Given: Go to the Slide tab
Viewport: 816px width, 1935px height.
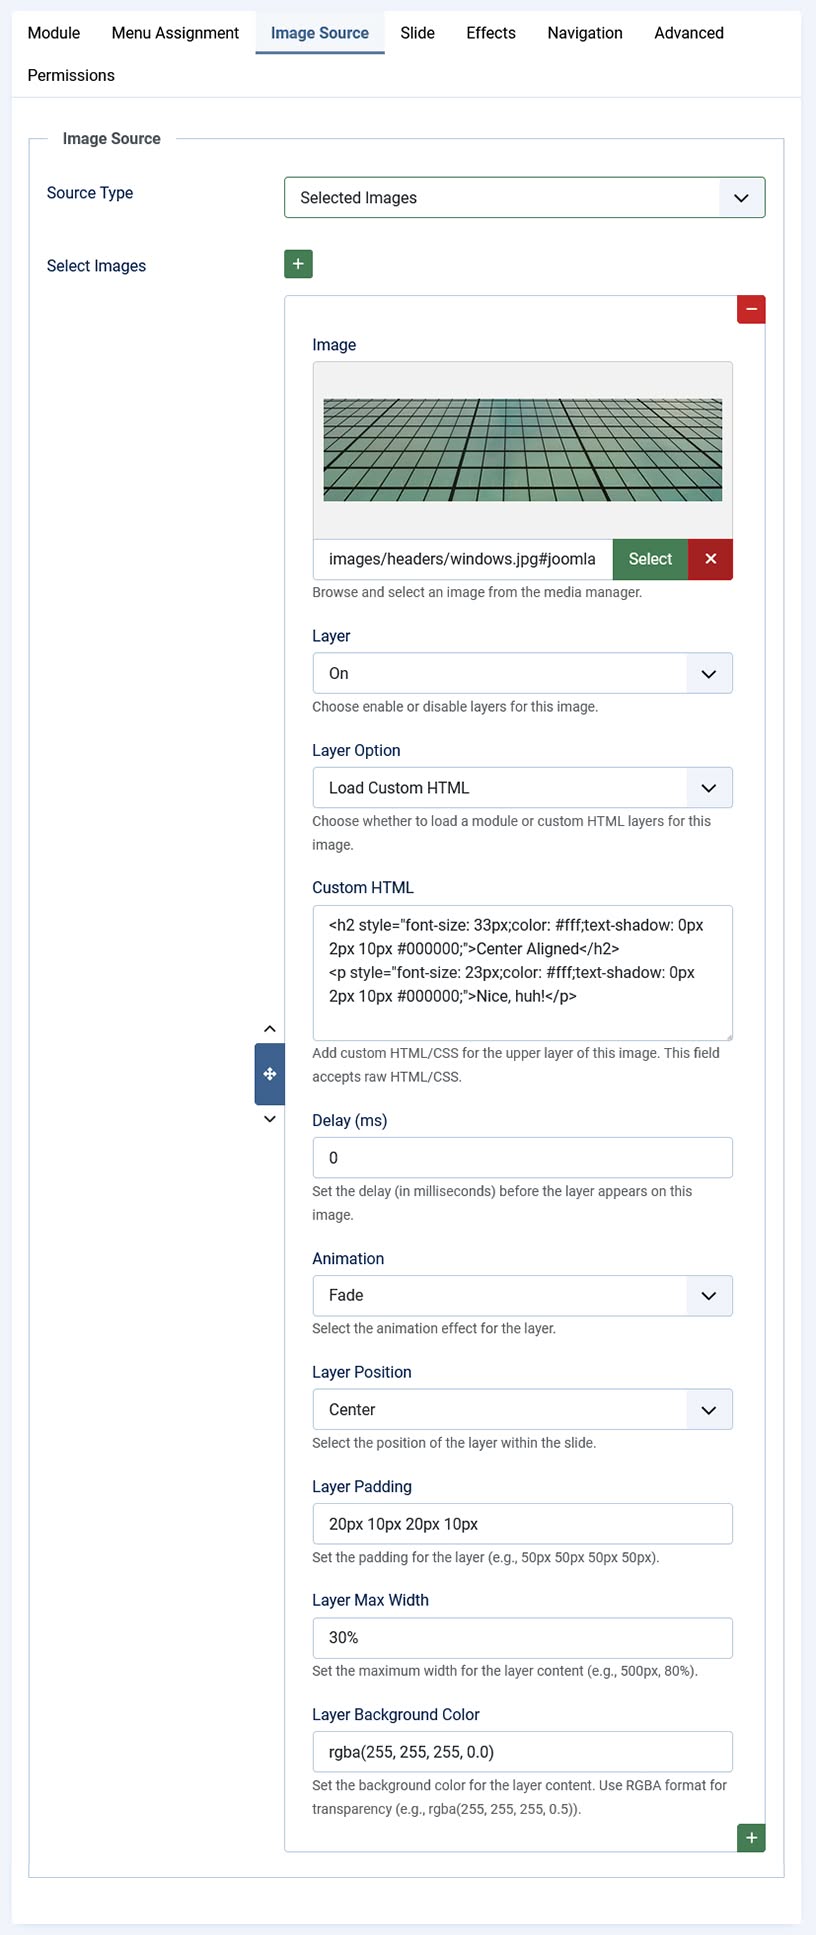Looking at the screenshot, I should coord(417,33).
